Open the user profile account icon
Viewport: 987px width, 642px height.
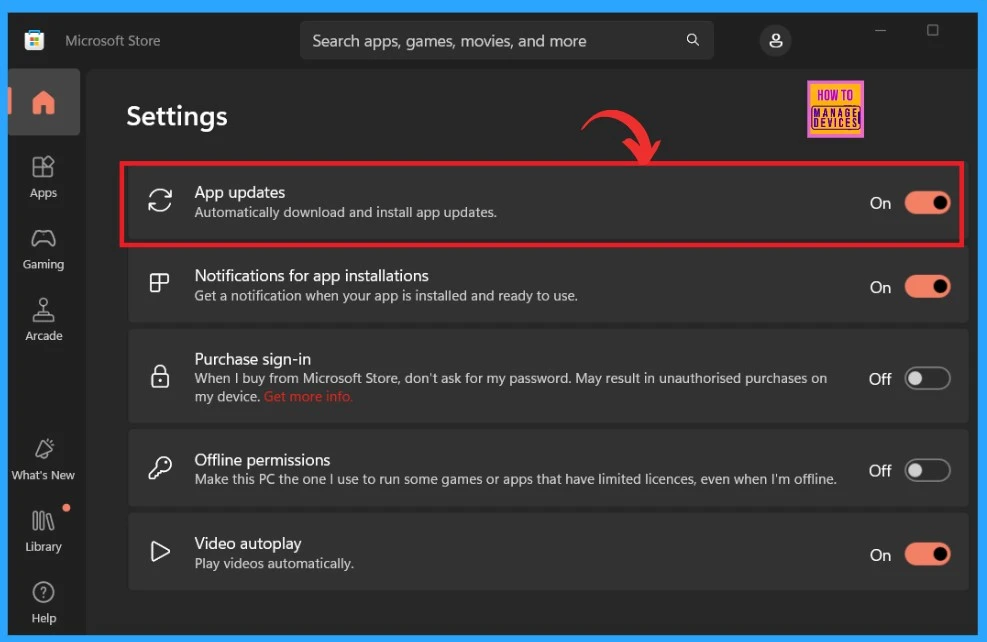(x=776, y=40)
